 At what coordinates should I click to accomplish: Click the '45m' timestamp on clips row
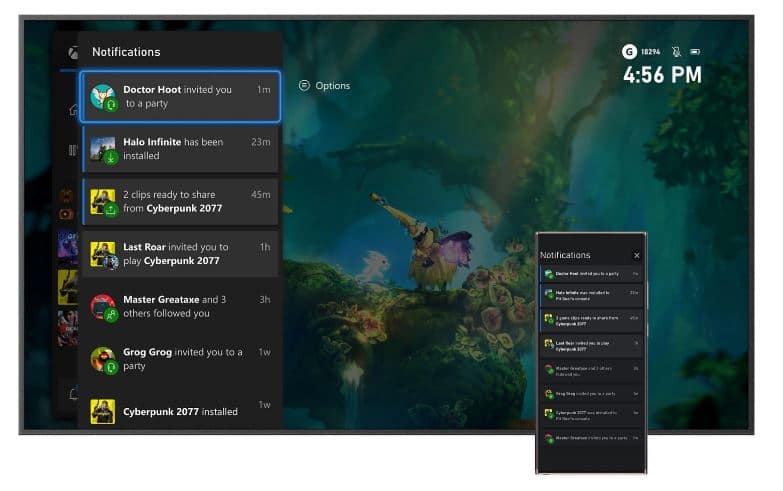tap(261, 194)
